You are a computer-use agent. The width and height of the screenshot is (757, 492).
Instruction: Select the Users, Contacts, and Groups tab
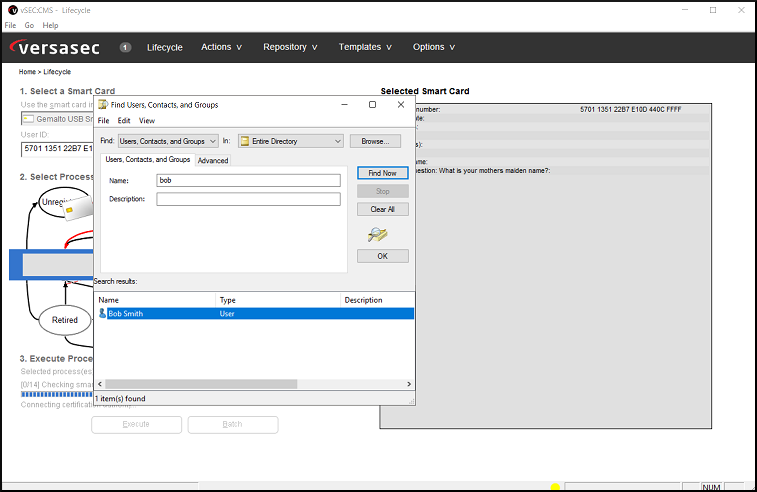pyautogui.click(x=148, y=159)
